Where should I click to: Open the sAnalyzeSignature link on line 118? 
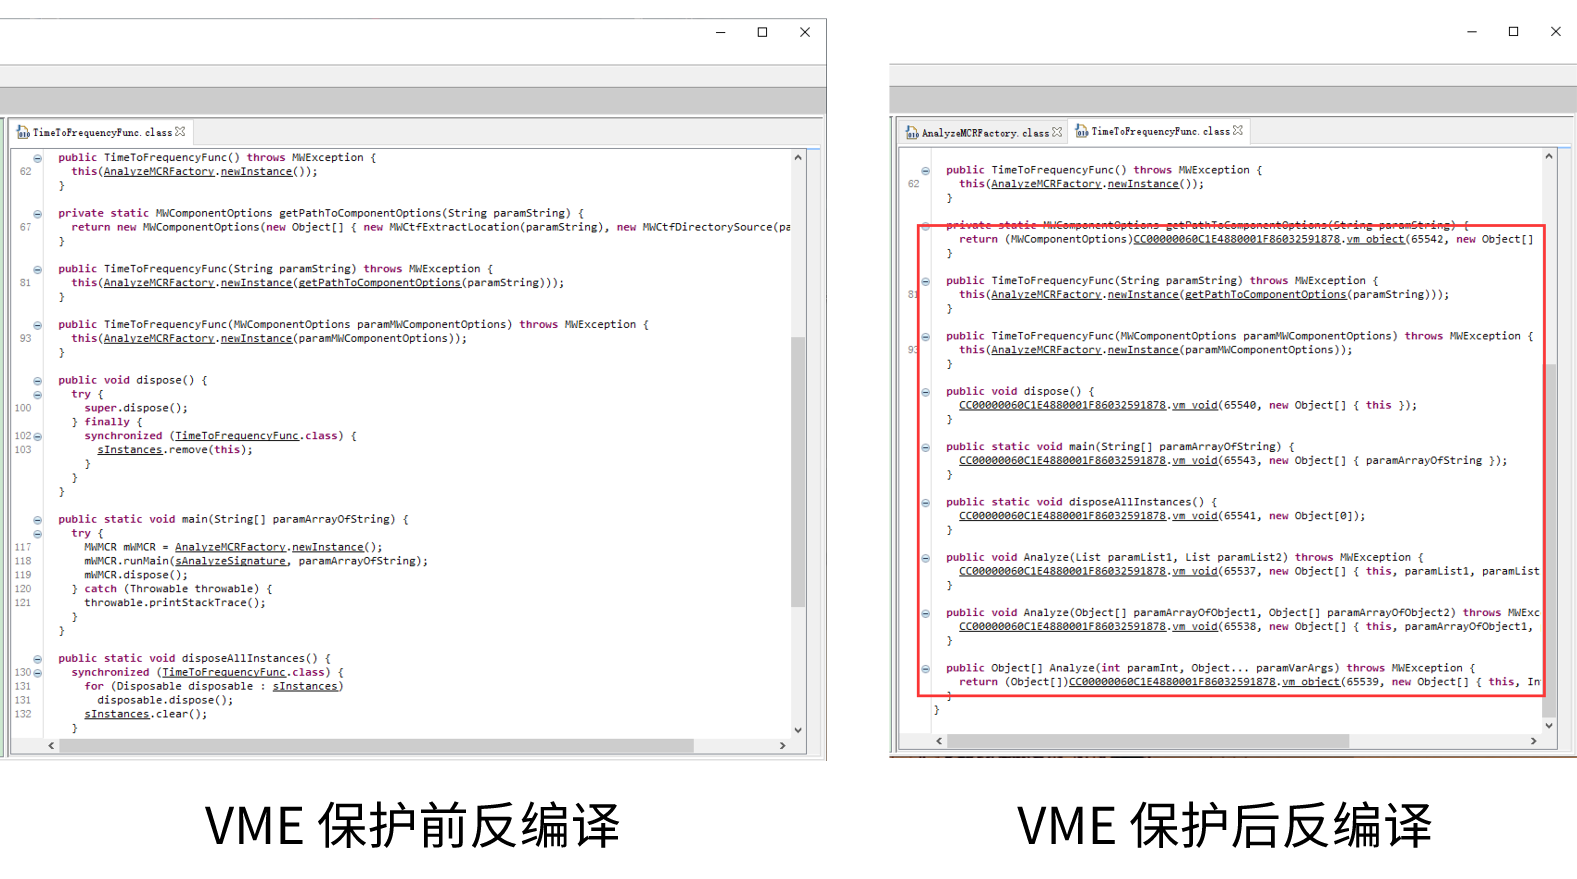coord(230,561)
